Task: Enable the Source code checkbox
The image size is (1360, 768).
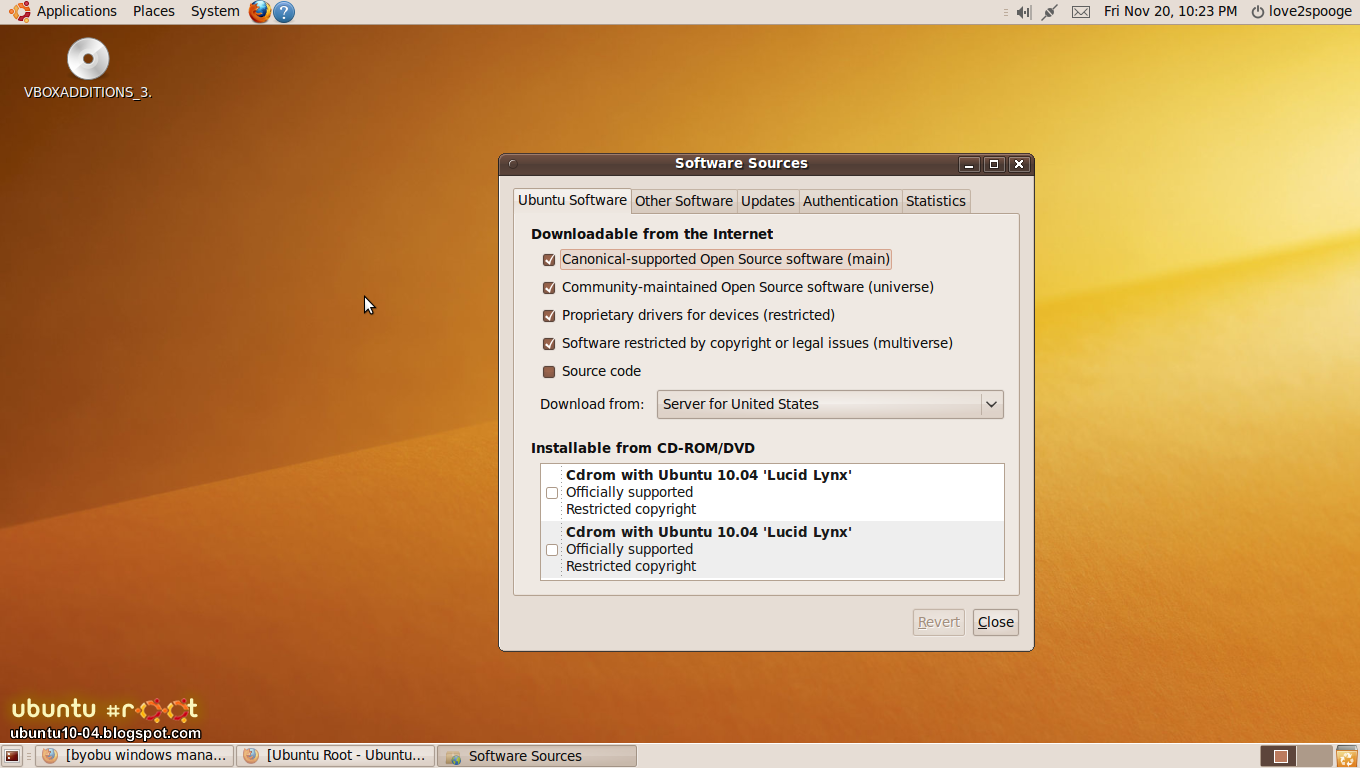Action: point(549,372)
